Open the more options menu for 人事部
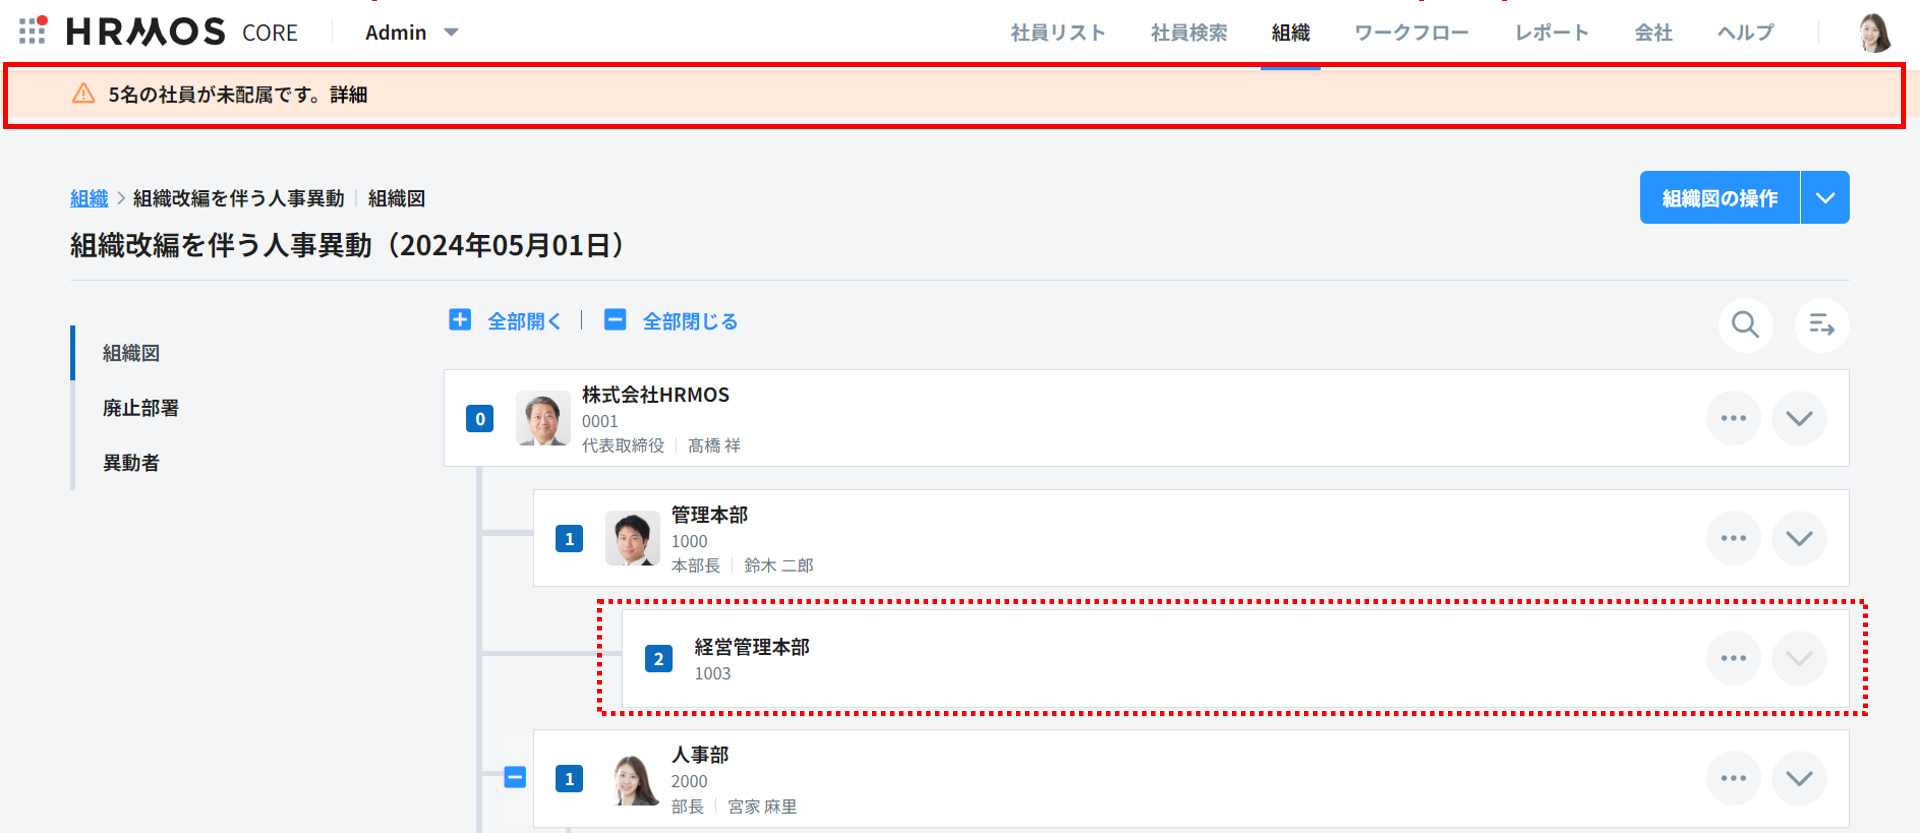This screenshot has width=1920, height=833. pos(1733,778)
